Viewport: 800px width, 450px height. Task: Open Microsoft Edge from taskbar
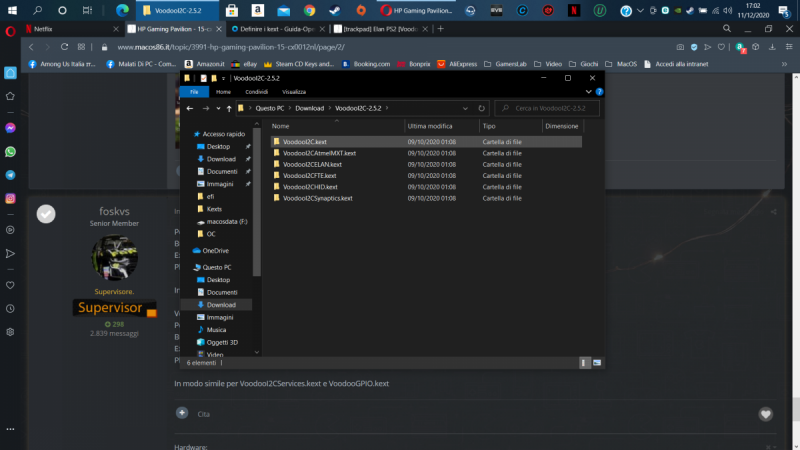click(122, 10)
